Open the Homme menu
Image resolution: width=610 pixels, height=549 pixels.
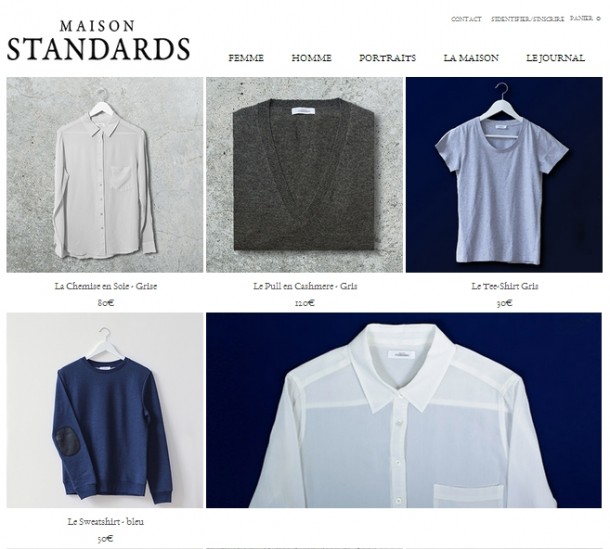[312, 58]
